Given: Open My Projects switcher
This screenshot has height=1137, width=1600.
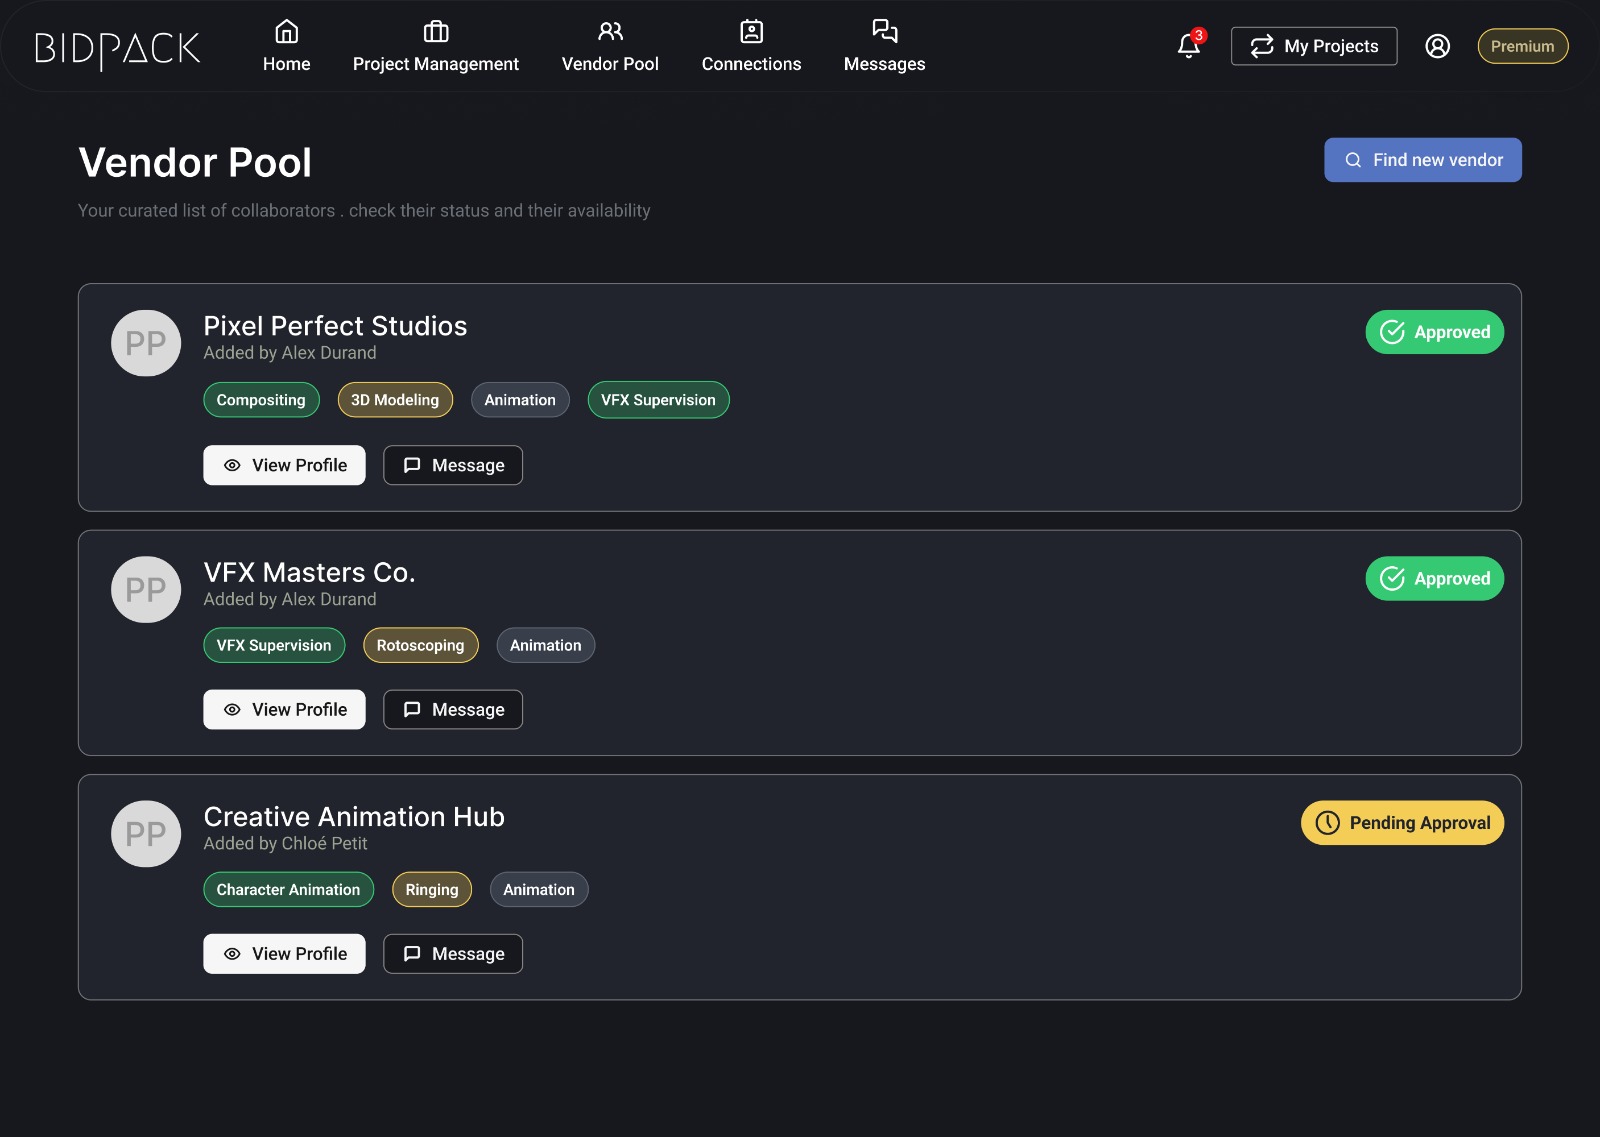Looking at the screenshot, I should pyautogui.click(x=1313, y=46).
